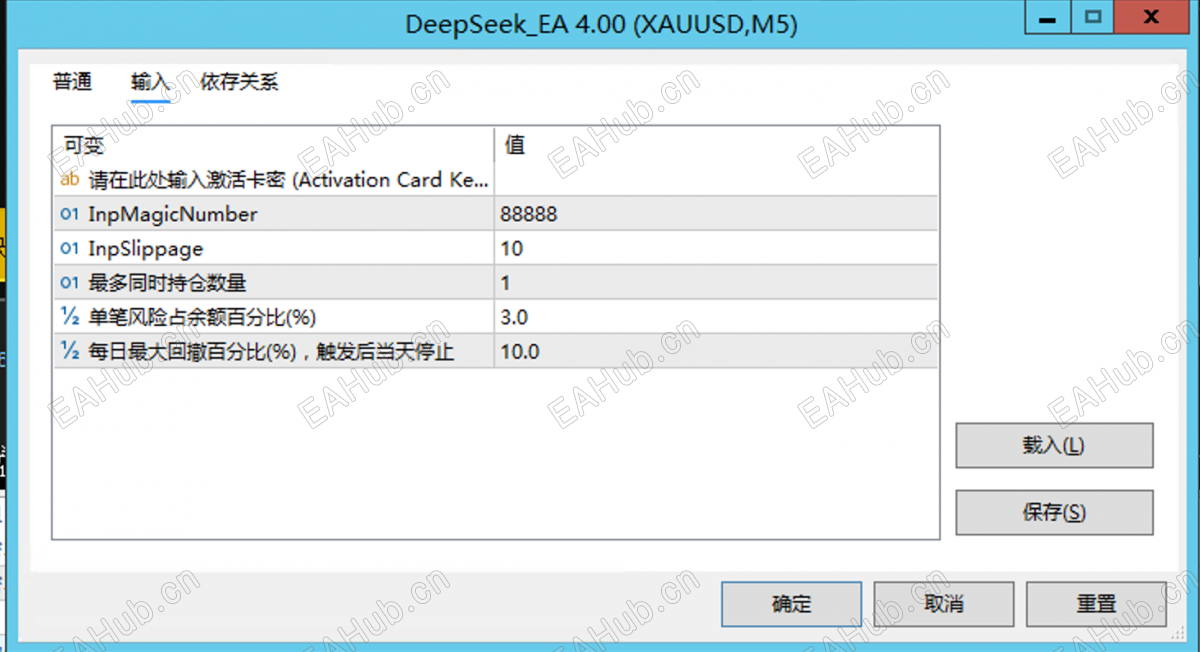
Task: Select the InpSlippage parameter name
Action: point(146,248)
